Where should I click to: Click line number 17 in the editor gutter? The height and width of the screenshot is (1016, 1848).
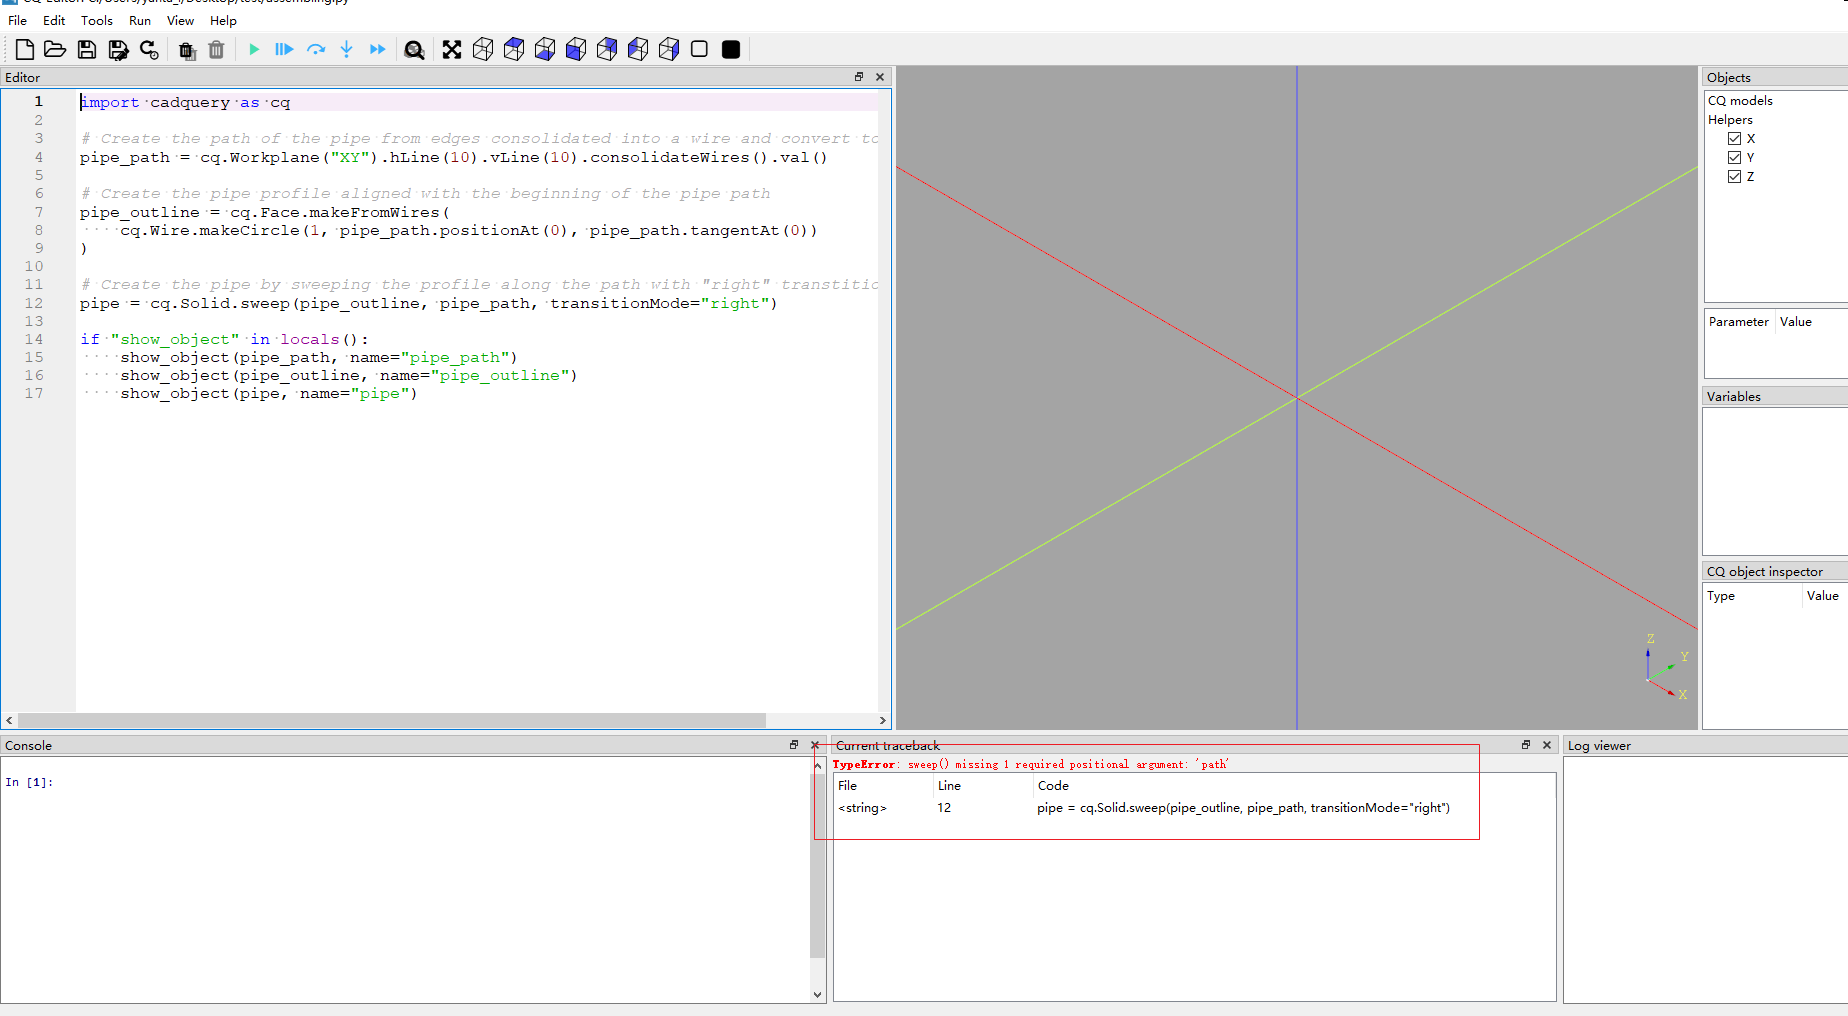(34, 394)
